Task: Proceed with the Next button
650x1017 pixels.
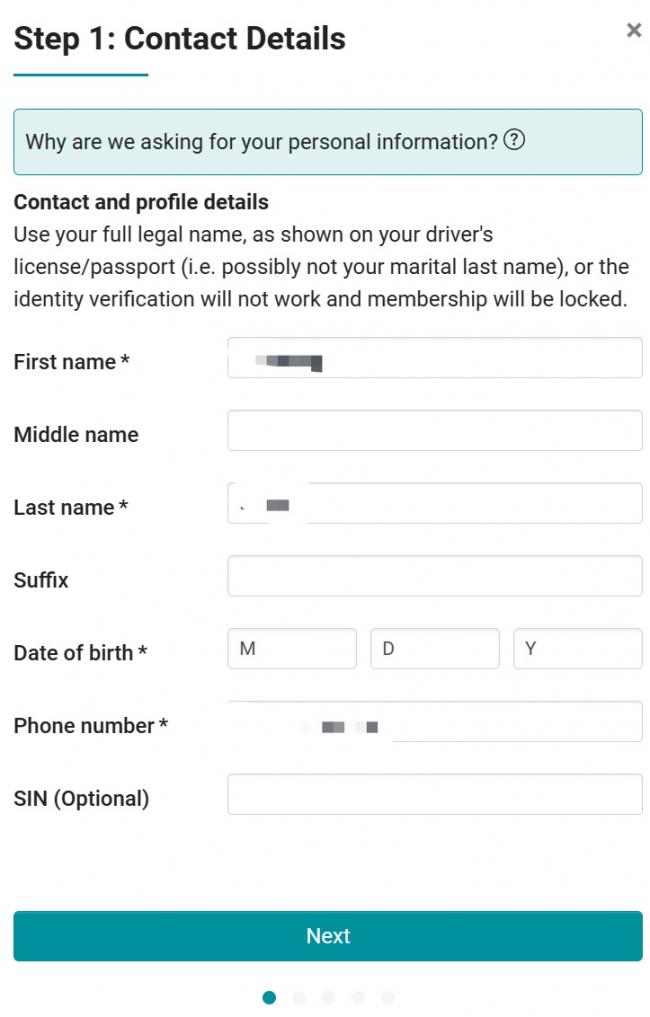Action: click(328, 935)
